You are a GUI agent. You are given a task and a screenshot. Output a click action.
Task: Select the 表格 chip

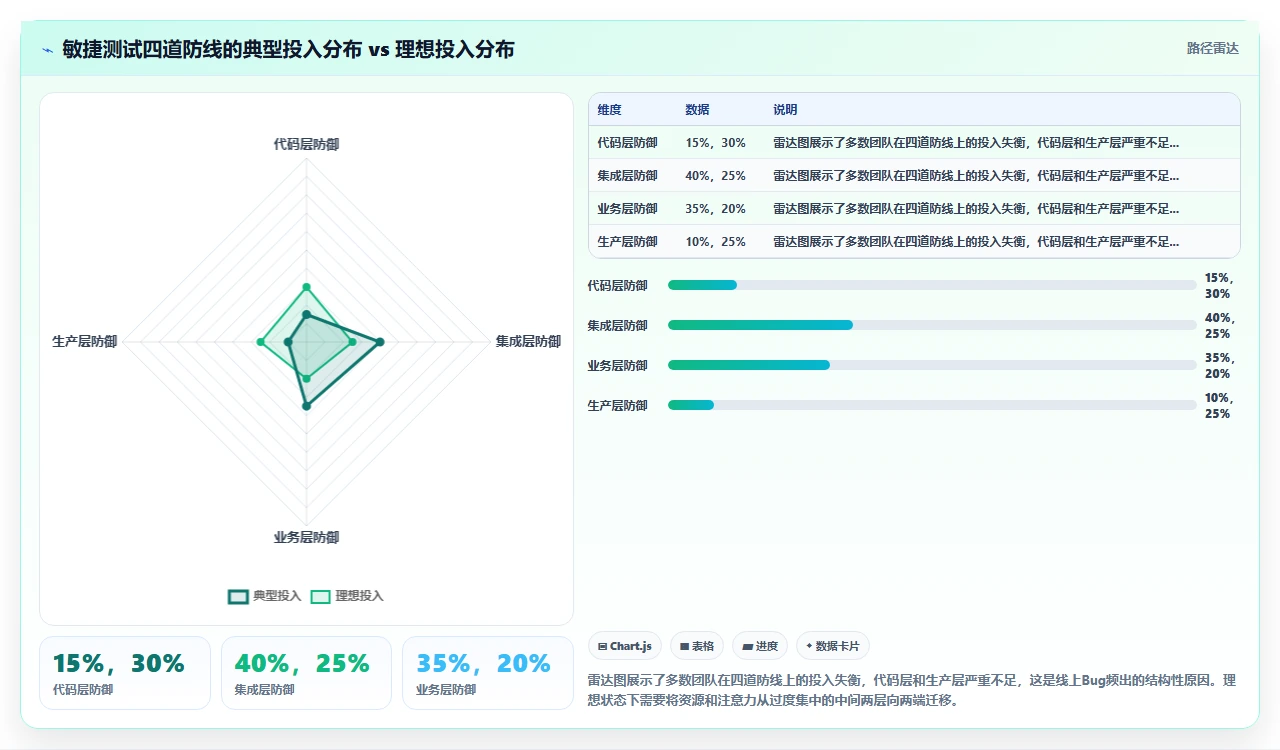tap(697, 646)
